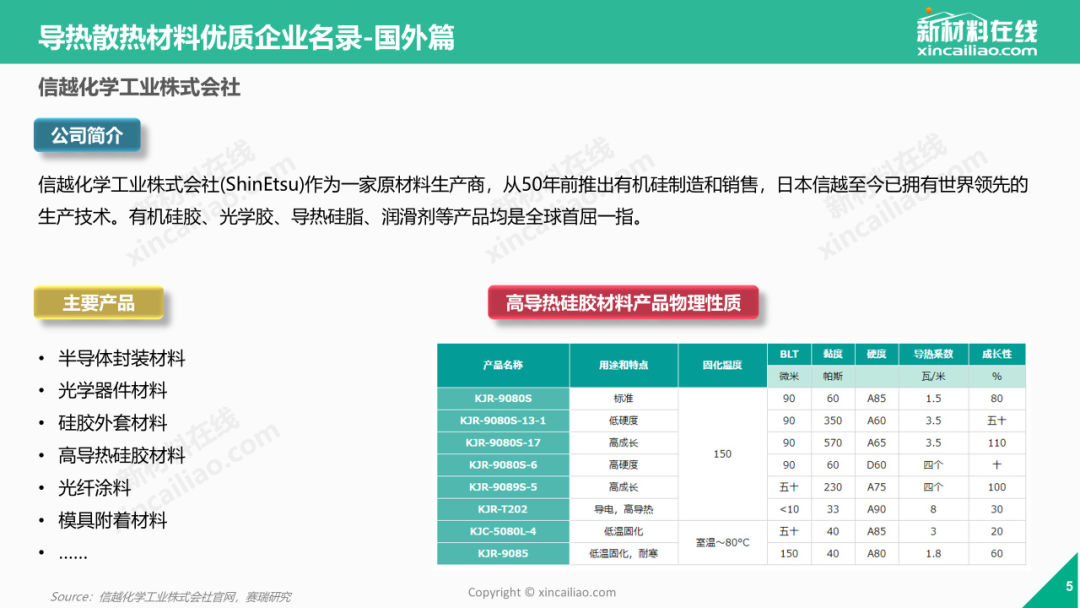Click the bullet item 半导体封装材料
Viewport: 1080px width, 608px height.
tap(121, 358)
